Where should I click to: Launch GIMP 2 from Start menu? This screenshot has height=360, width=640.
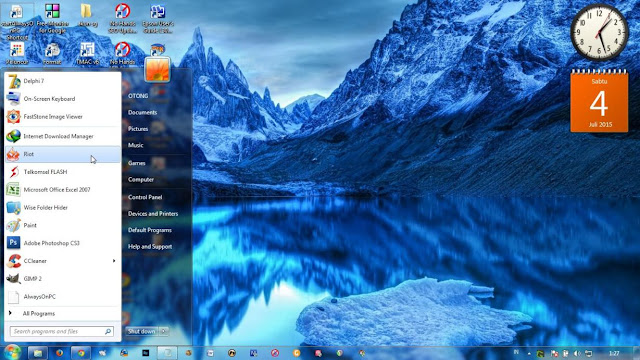tap(62, 279)
